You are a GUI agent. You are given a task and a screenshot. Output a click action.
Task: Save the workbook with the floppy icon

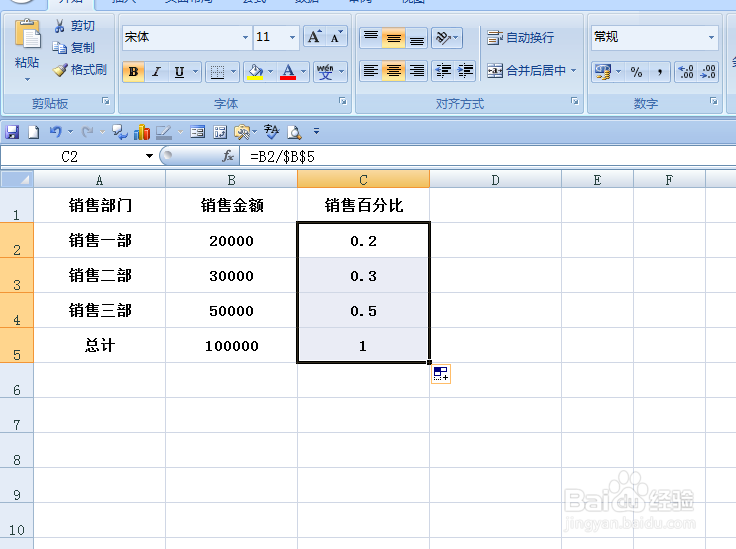[12, 132]
